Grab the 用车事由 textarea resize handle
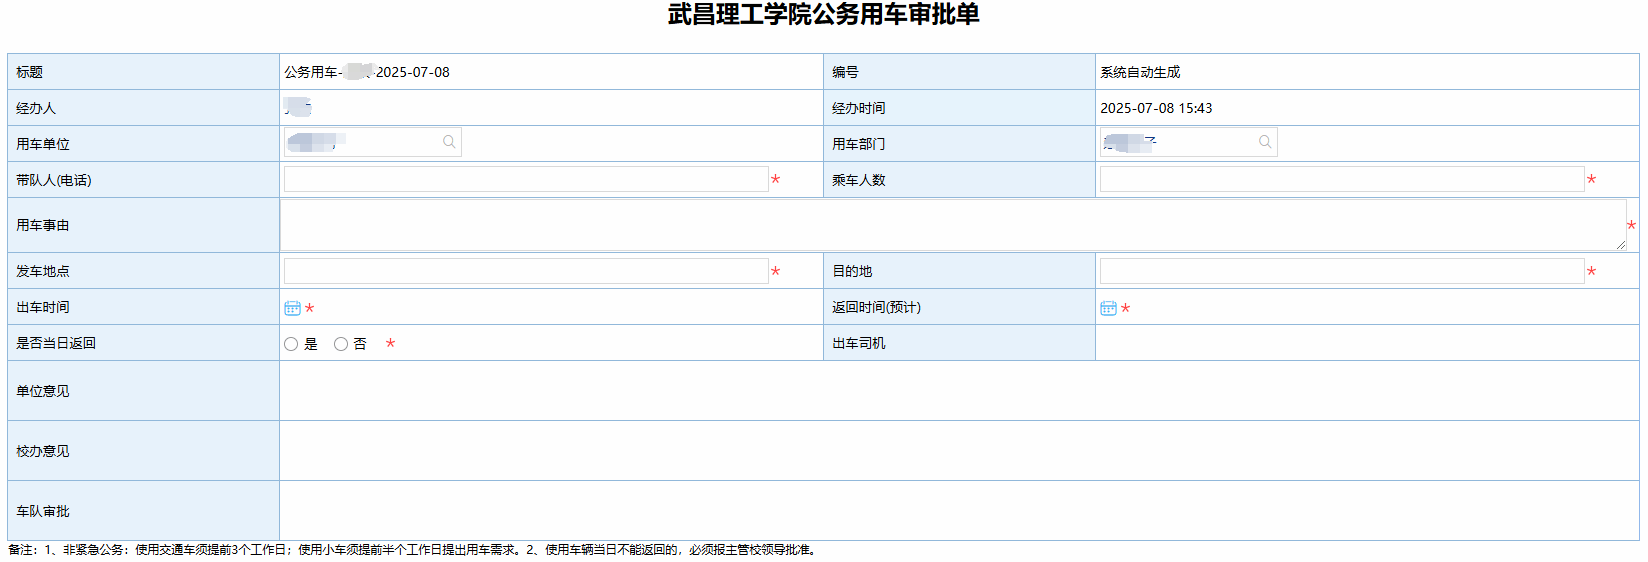Screen dimensions: 1648x562 click(x=1621, y=245)
